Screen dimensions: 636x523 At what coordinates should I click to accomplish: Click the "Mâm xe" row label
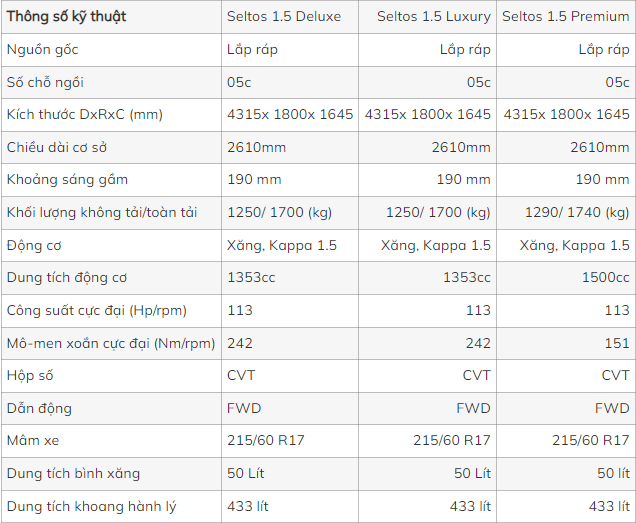[35, 441]
